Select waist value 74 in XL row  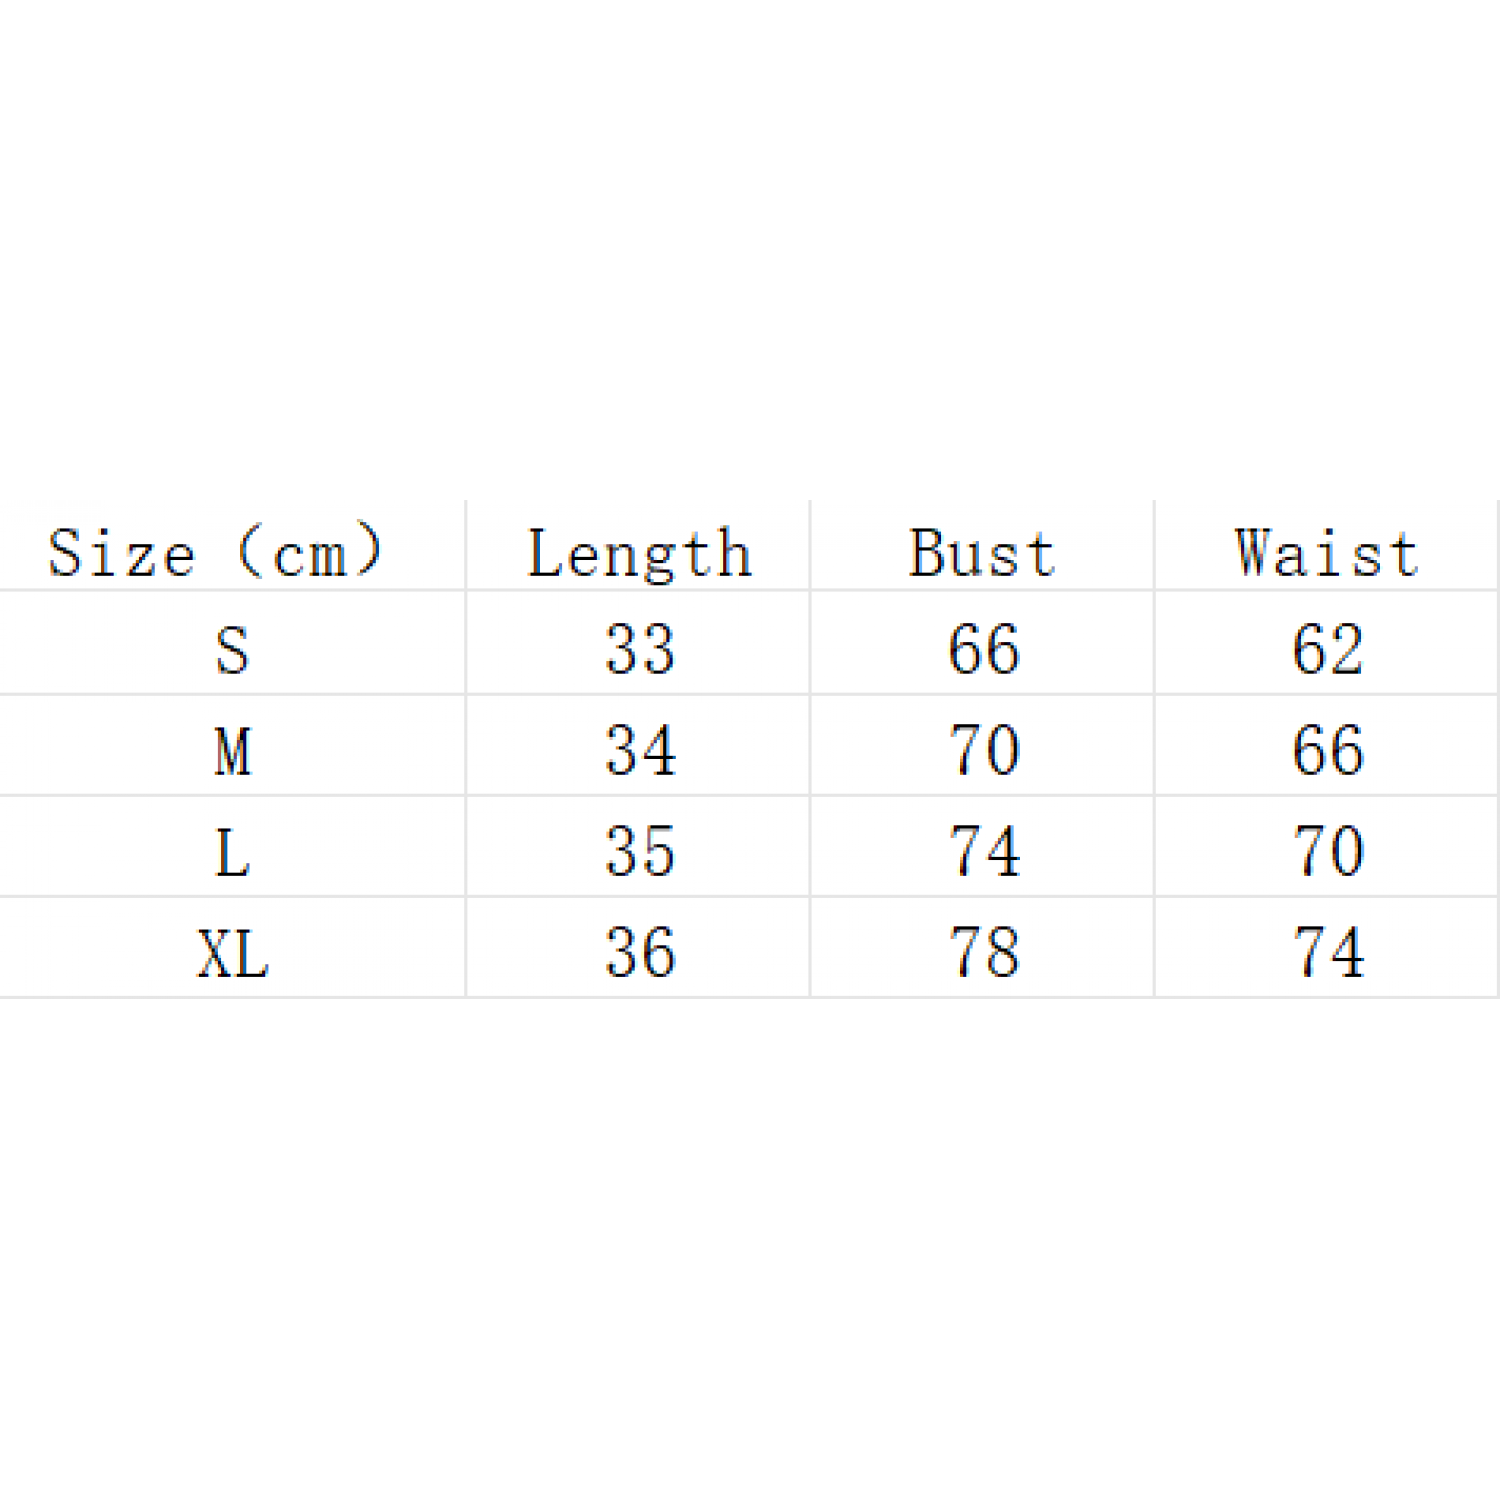tap(1328, 953)
